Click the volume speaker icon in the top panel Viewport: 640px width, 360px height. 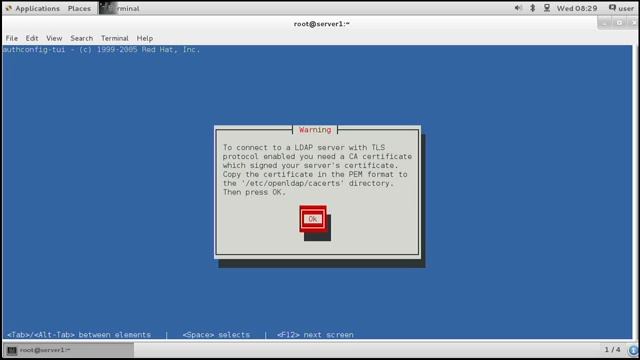point(518,8)
